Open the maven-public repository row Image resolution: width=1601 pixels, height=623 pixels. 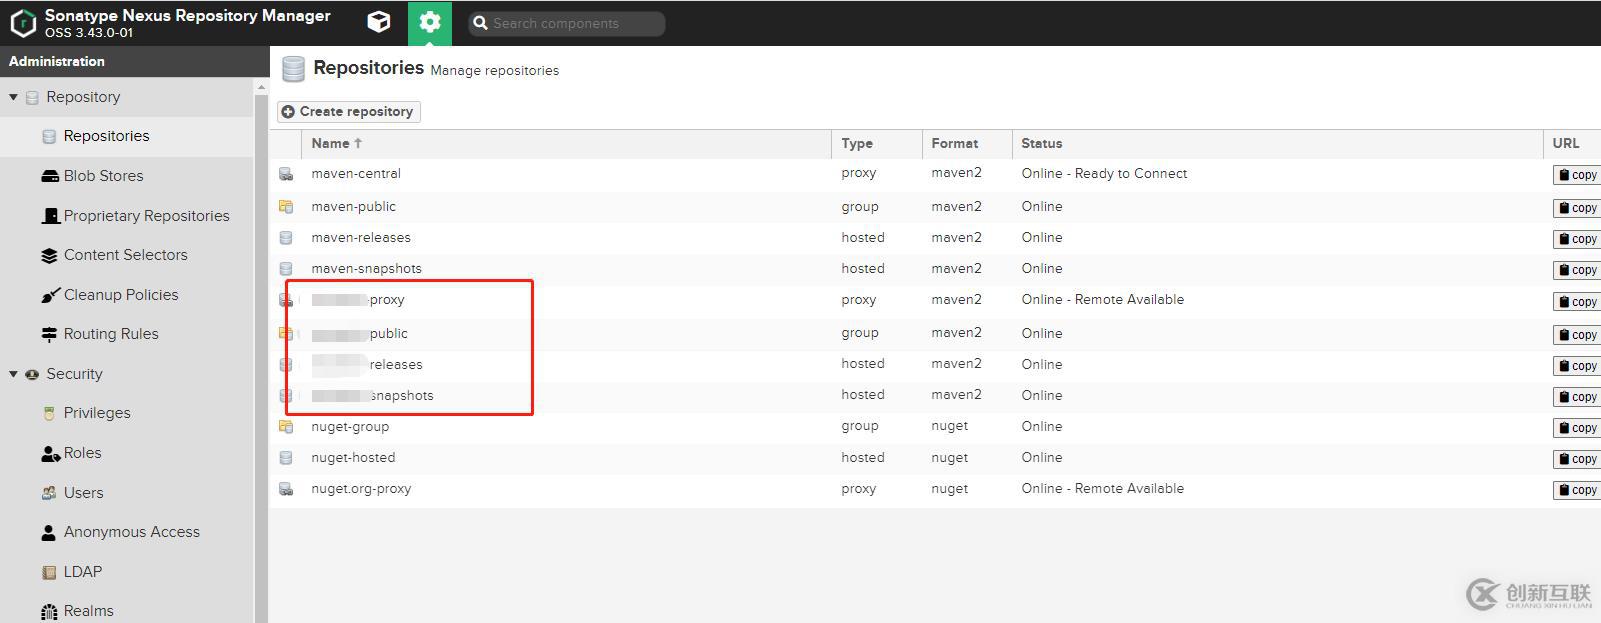tap(935, 207)
